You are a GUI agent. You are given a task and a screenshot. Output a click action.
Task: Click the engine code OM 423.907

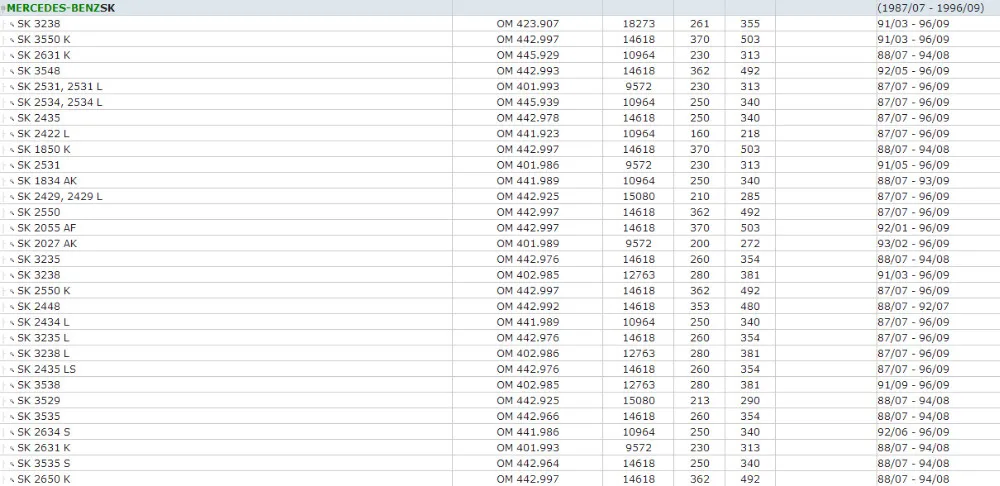click(x=527, y=24)
